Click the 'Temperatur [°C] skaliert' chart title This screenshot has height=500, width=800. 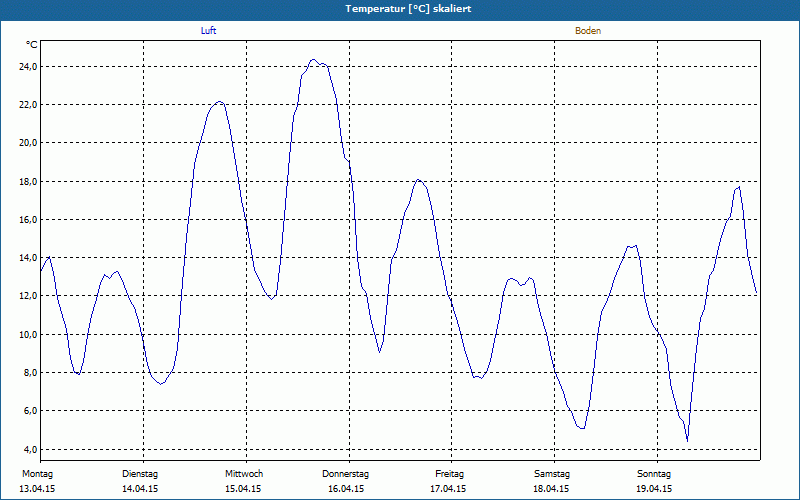pyautogui.click(x=408, y=9)
